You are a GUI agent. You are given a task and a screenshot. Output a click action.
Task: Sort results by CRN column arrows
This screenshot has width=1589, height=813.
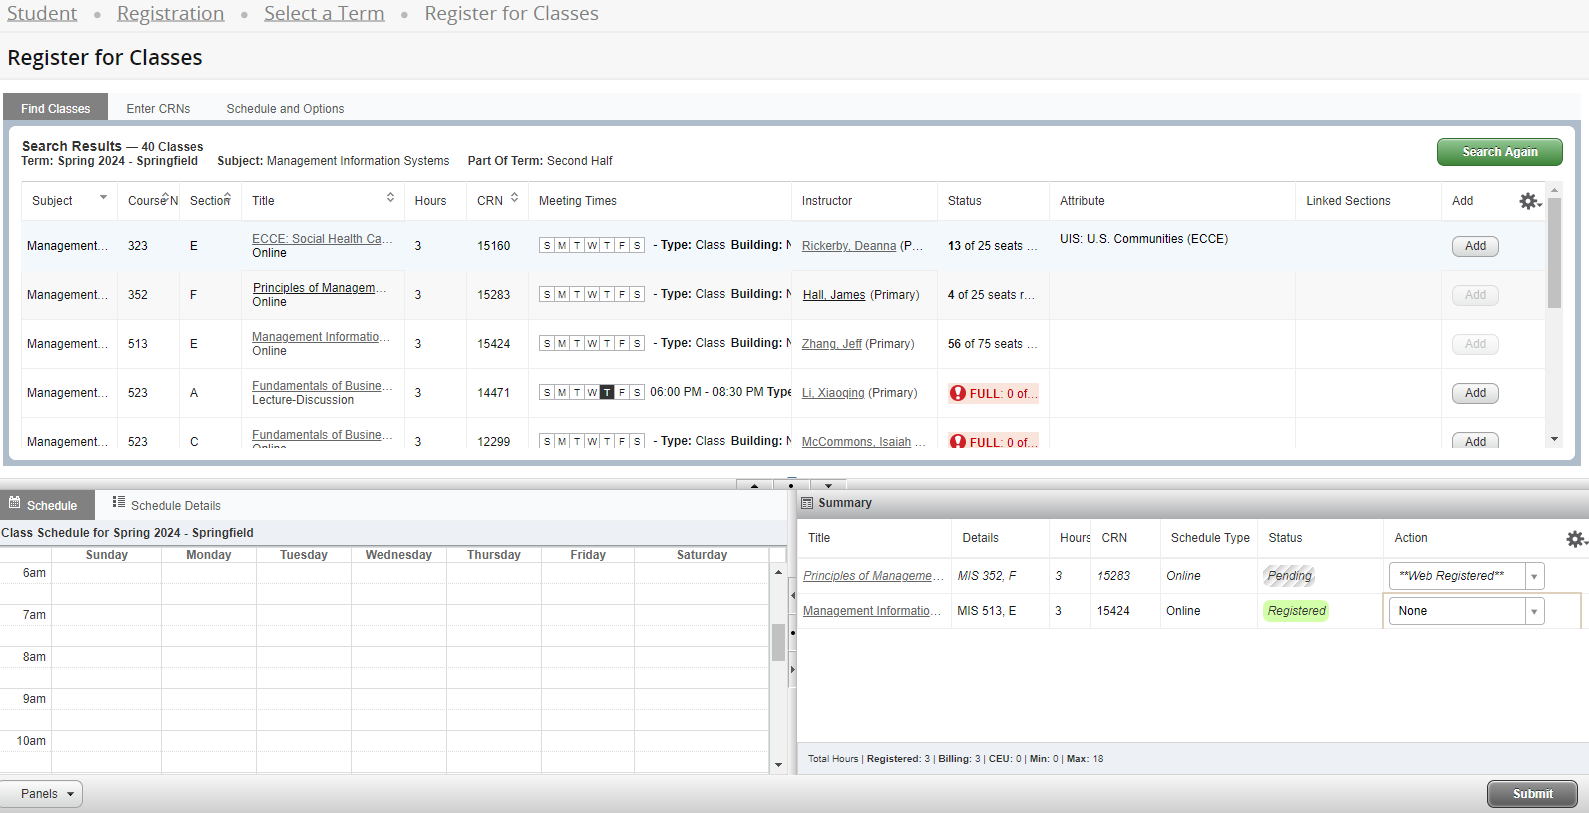pos(514,198)
